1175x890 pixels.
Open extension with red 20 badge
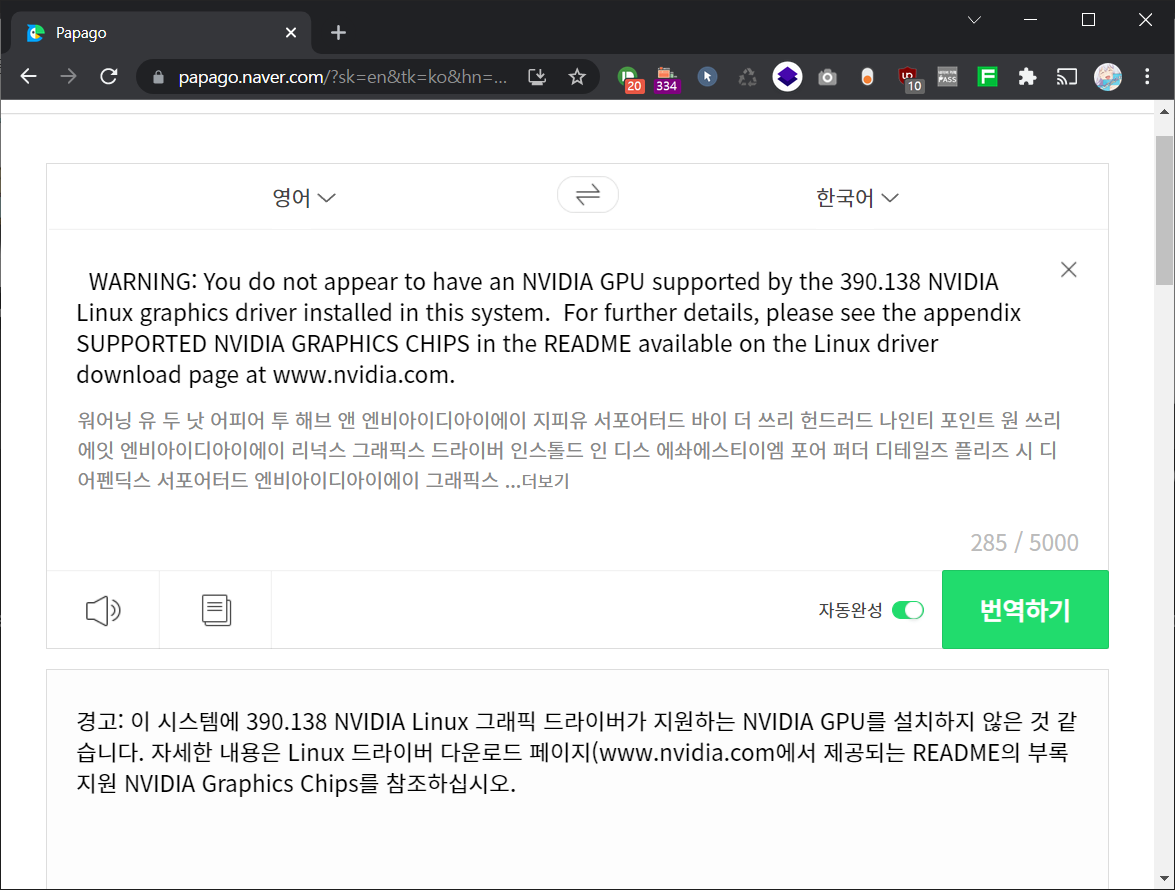point(628,77)
